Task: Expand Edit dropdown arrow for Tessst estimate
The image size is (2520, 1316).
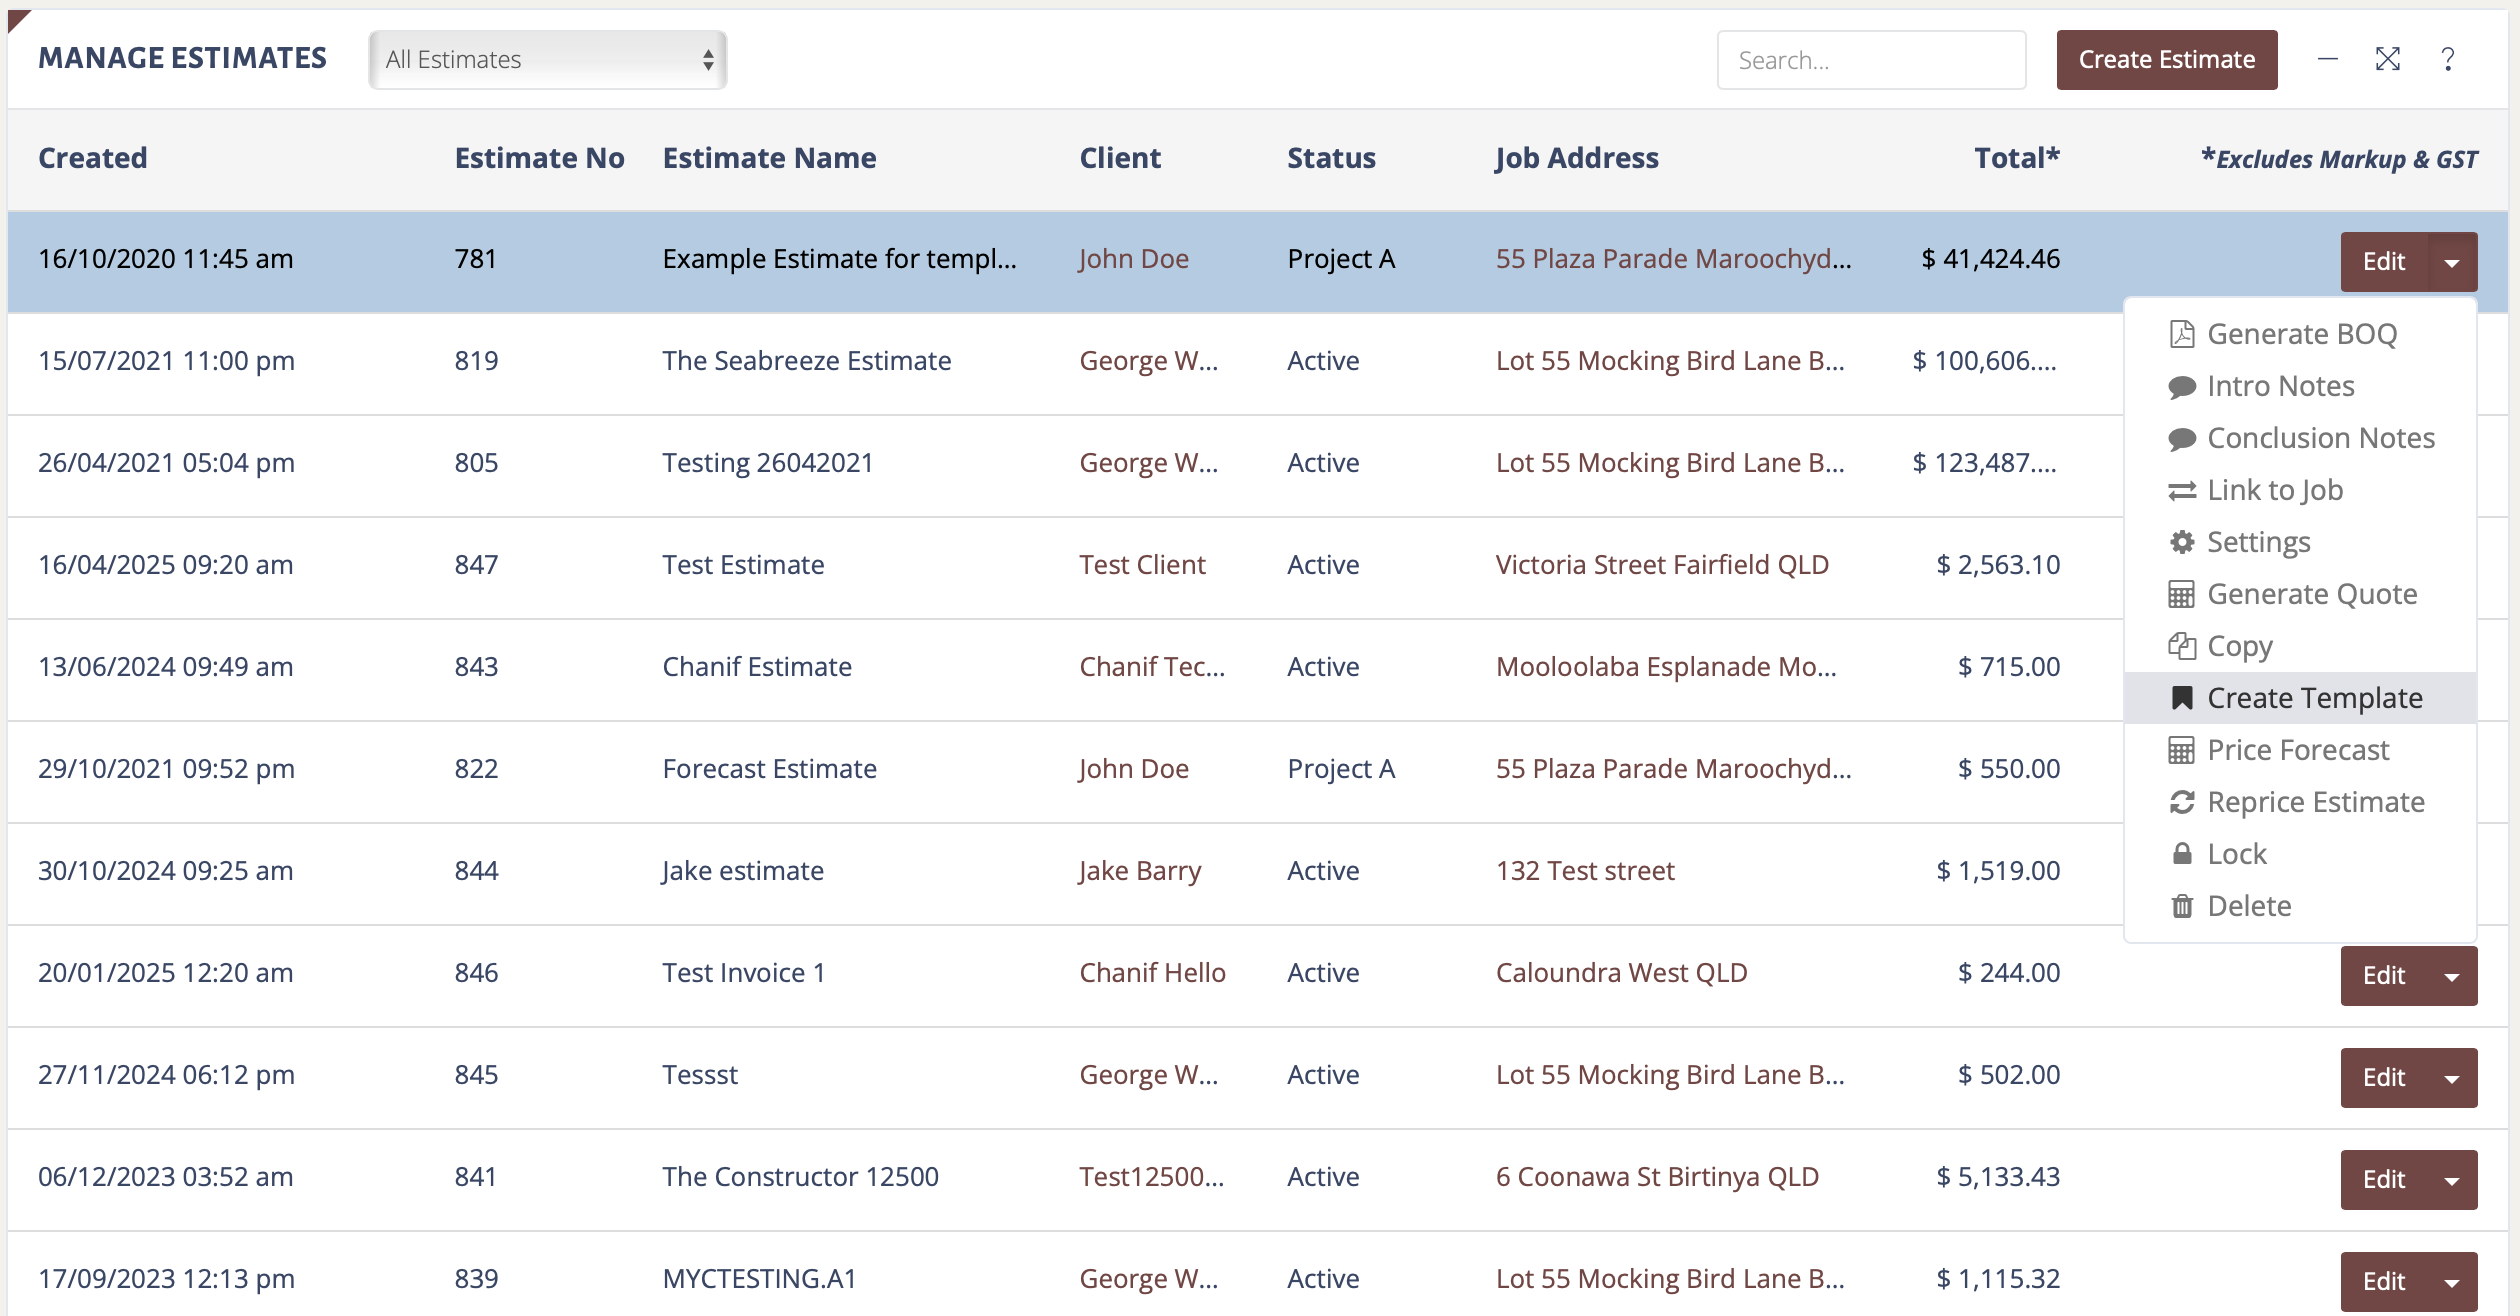Action: [2451, 1078]
